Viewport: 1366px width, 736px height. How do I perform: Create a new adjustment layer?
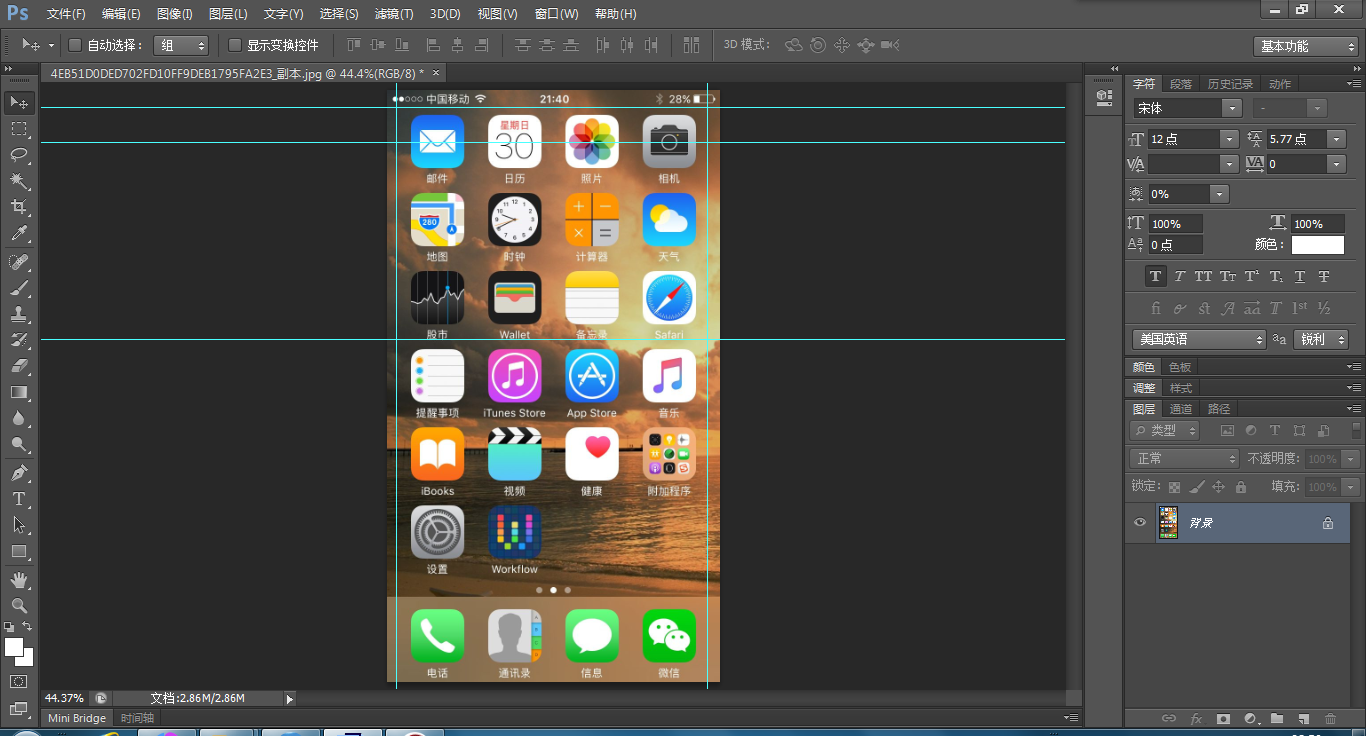click(1250, 718)
